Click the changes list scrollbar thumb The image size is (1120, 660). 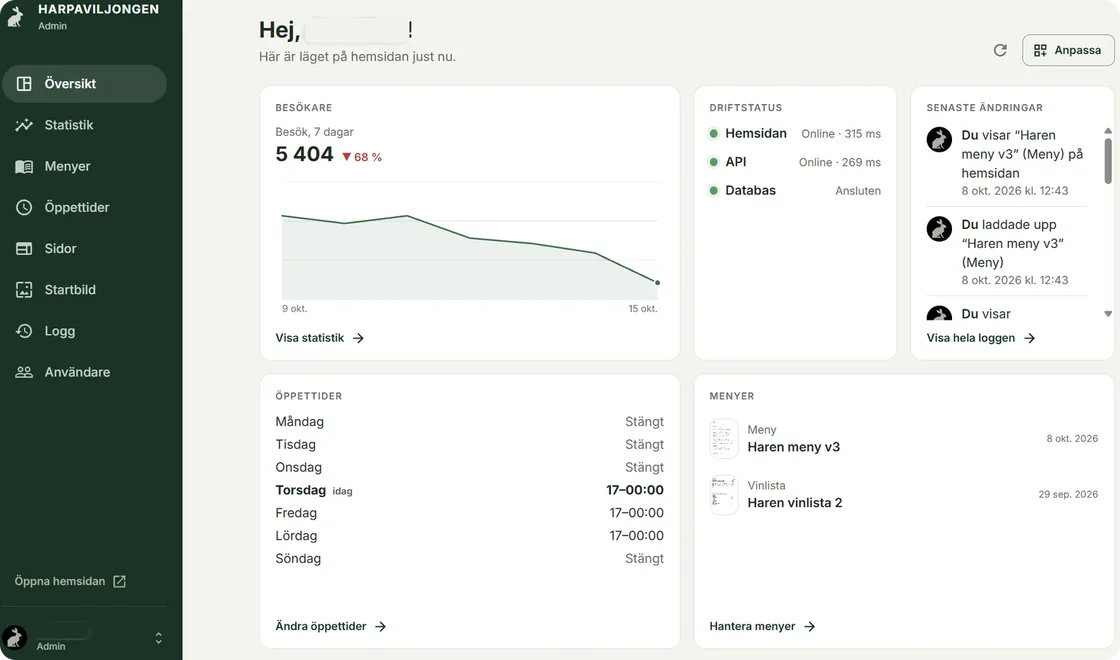tap(1108, 161)
